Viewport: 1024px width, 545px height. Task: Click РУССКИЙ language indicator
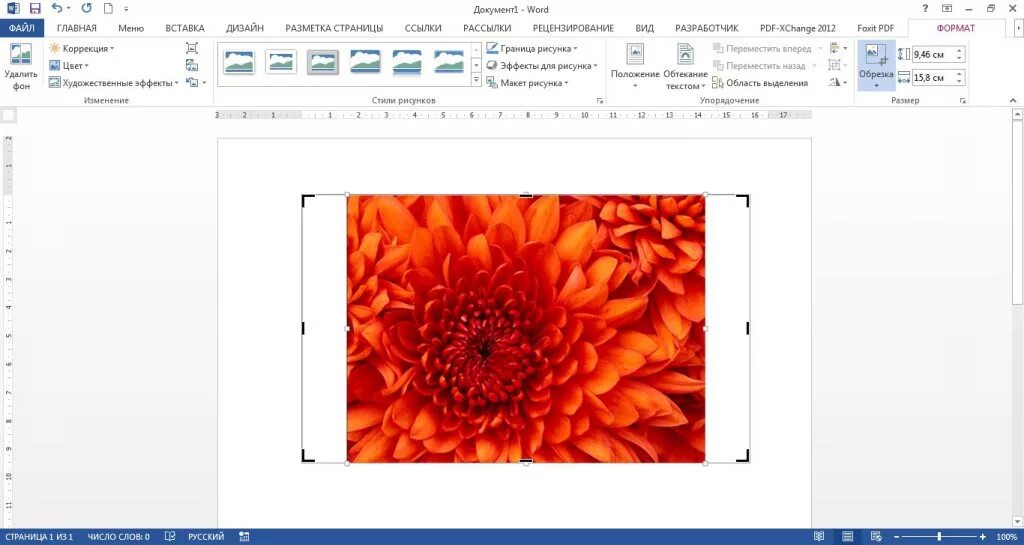(x=206, y=537)
